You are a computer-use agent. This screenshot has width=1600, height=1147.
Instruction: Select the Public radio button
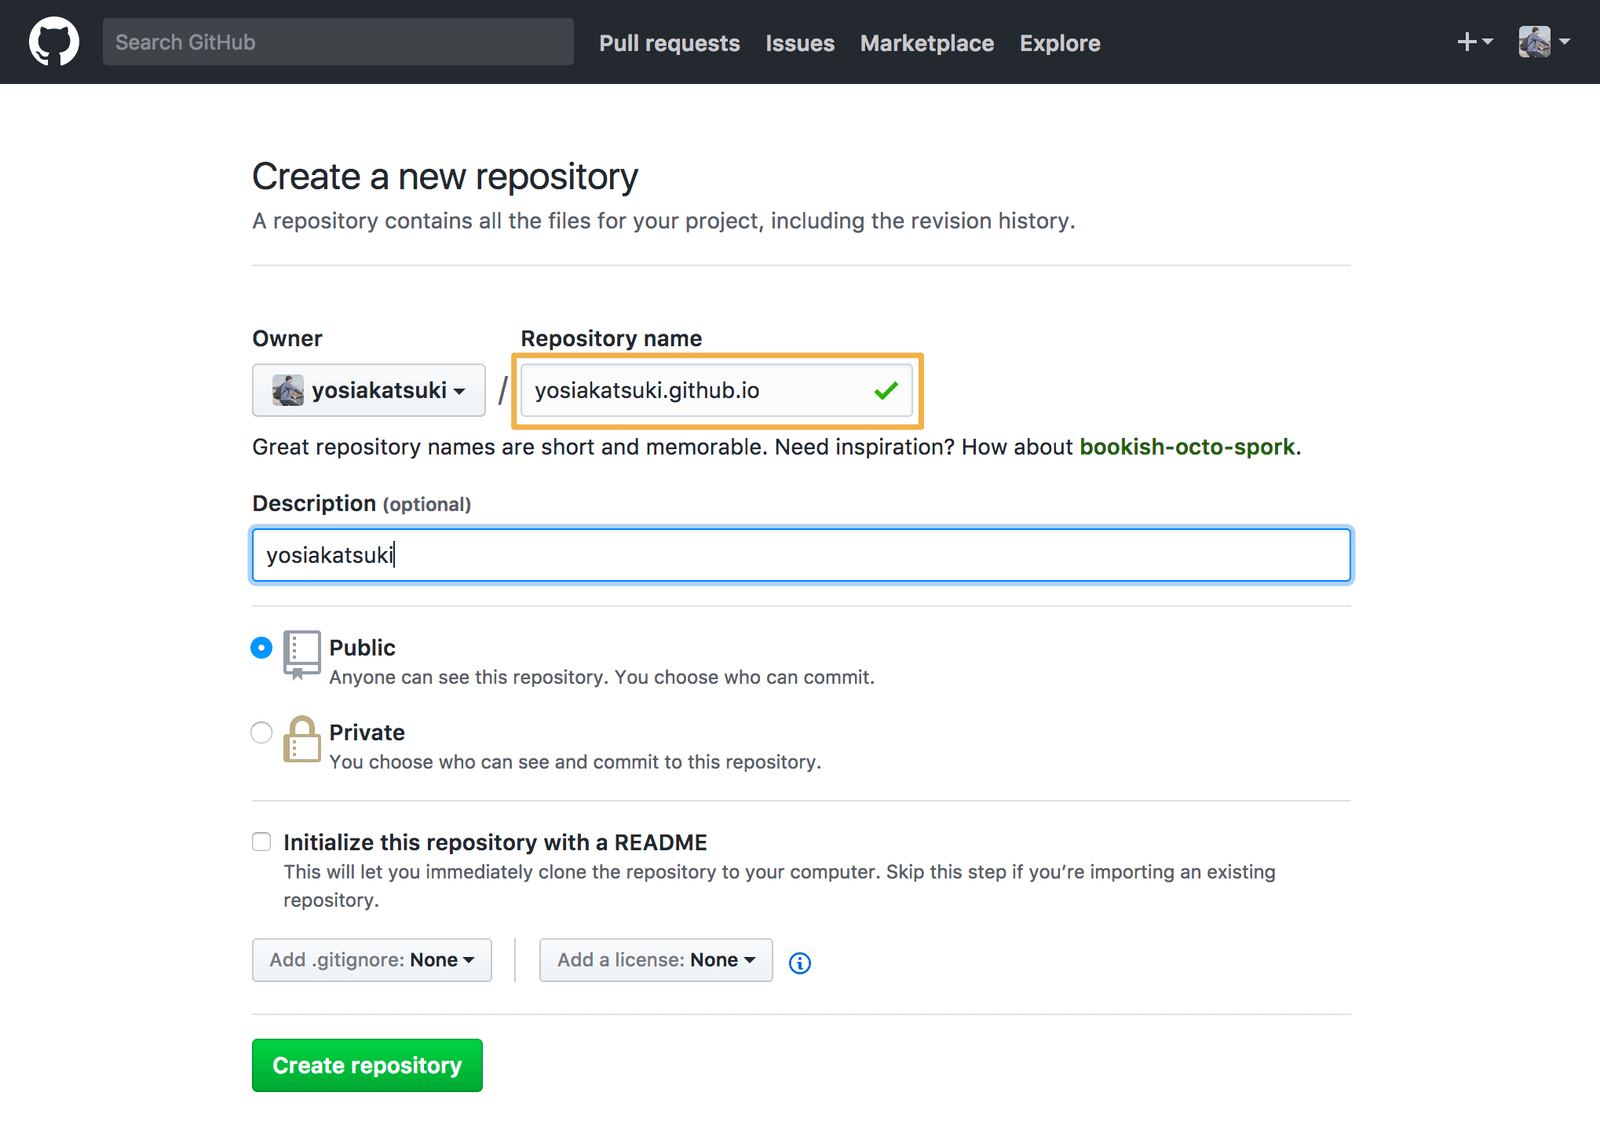click(261, 648)
